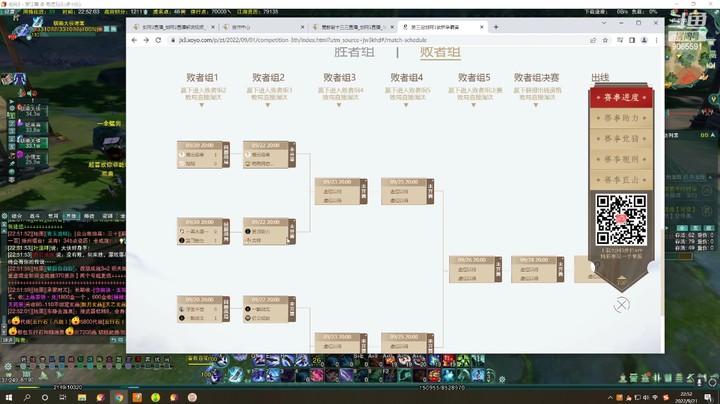The height and width of the screenshot is (404, 720).
Task: Select the 败者组 losers bracket tab
Action: click(440, 52)
